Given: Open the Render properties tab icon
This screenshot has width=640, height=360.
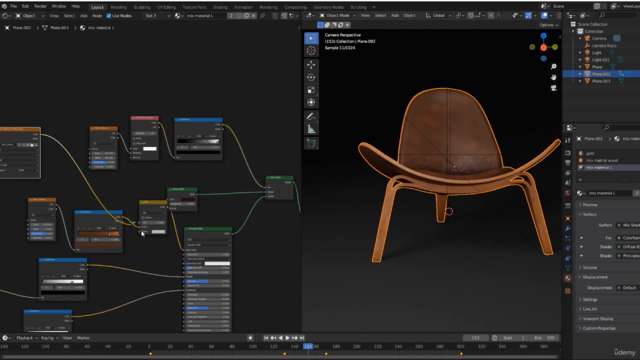Looking at the screenshot, I should [x=568, y=153].
